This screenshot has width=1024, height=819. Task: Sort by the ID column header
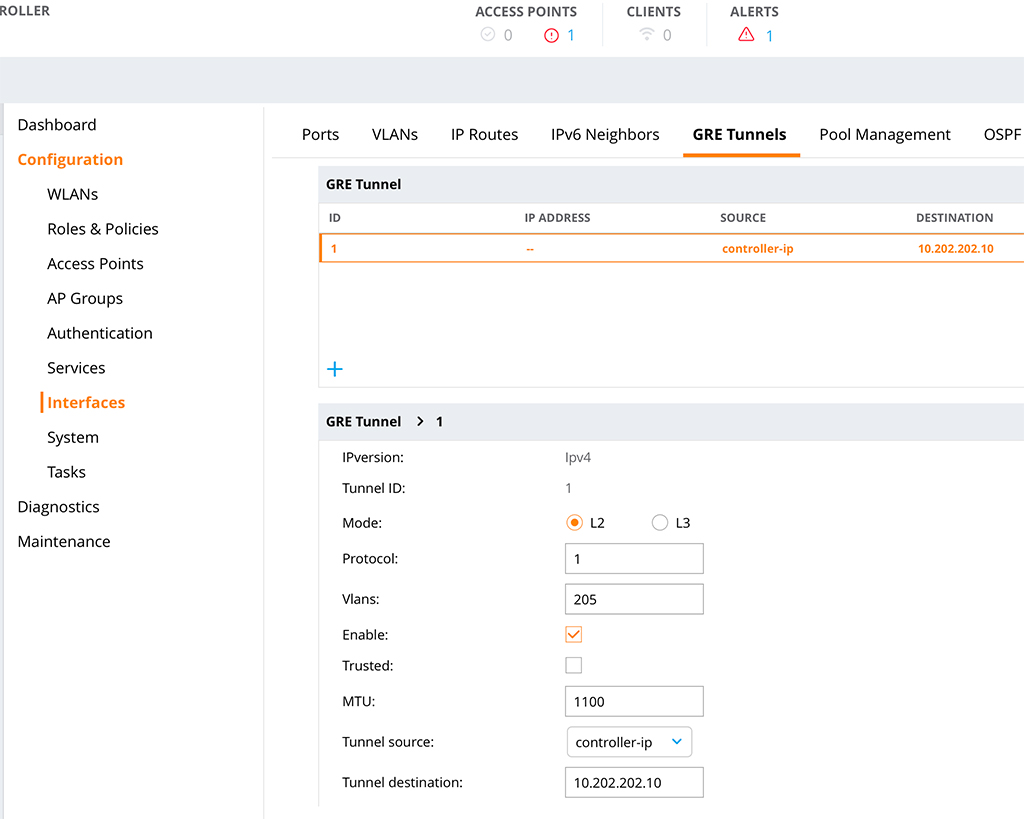pos(334,217)
